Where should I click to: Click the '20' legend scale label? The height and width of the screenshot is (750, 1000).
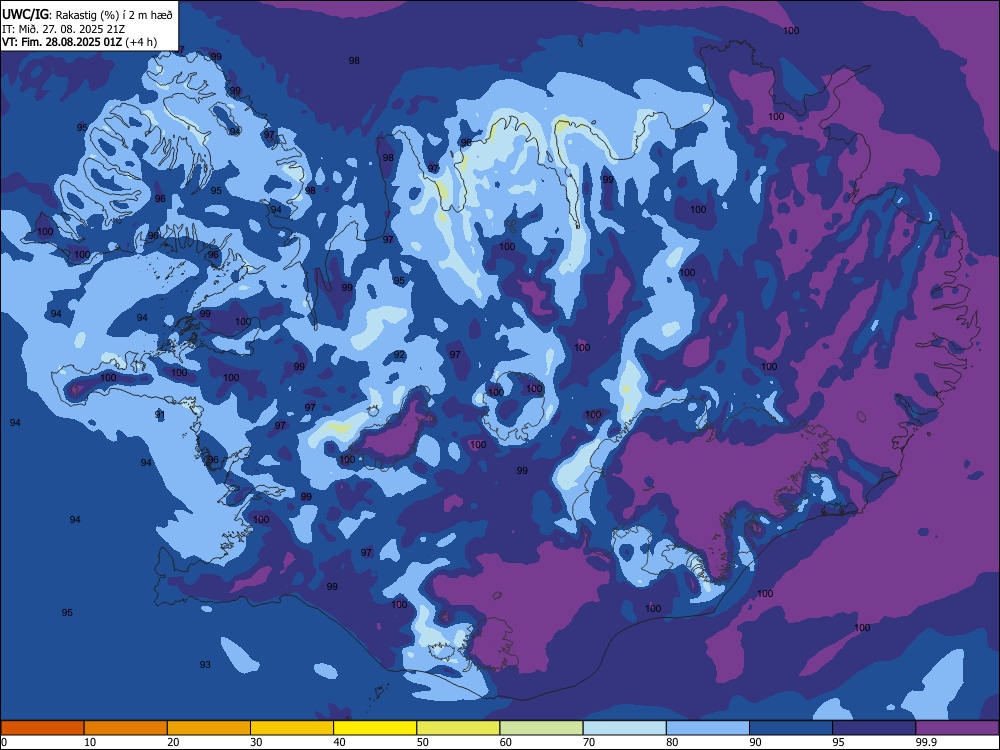[x=173, y=742]
